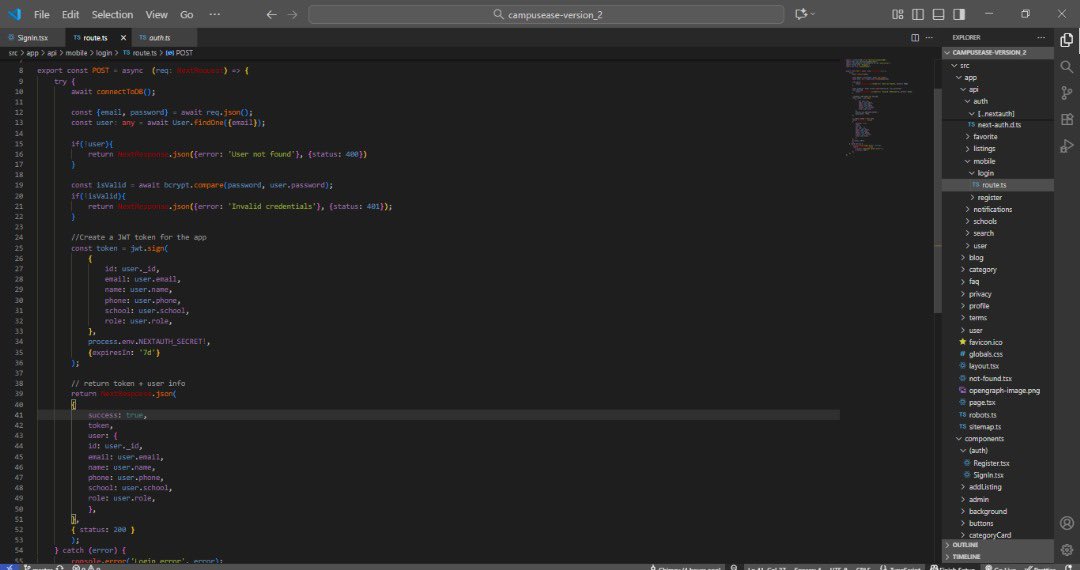Expand the register folder
1080x570 pixels.
point(998,198)
